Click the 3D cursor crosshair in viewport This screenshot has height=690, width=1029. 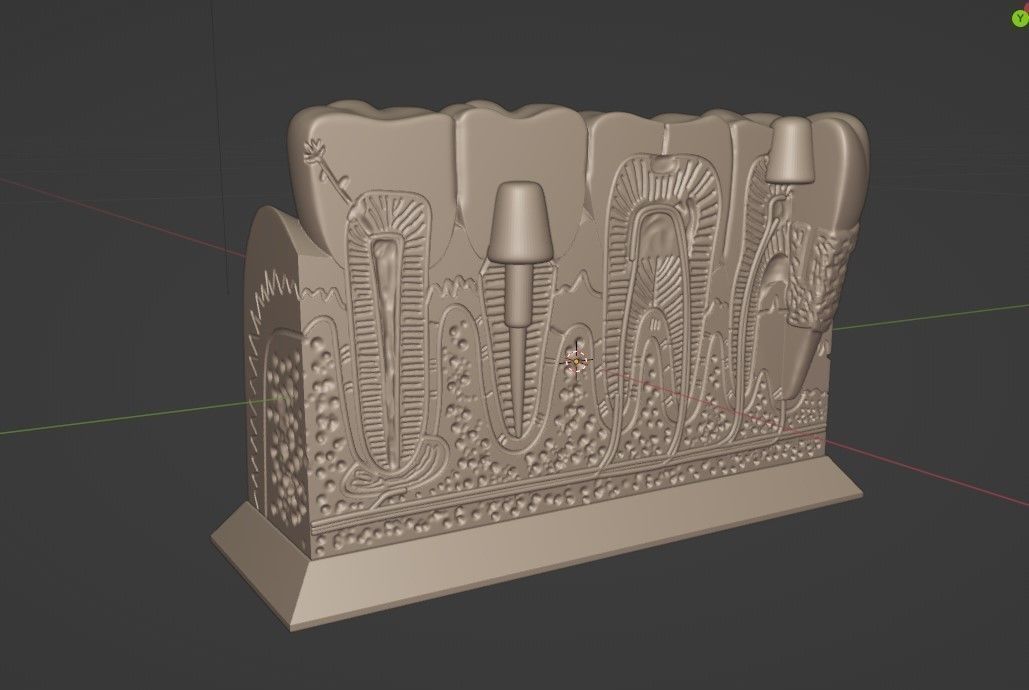click(576, 361)
